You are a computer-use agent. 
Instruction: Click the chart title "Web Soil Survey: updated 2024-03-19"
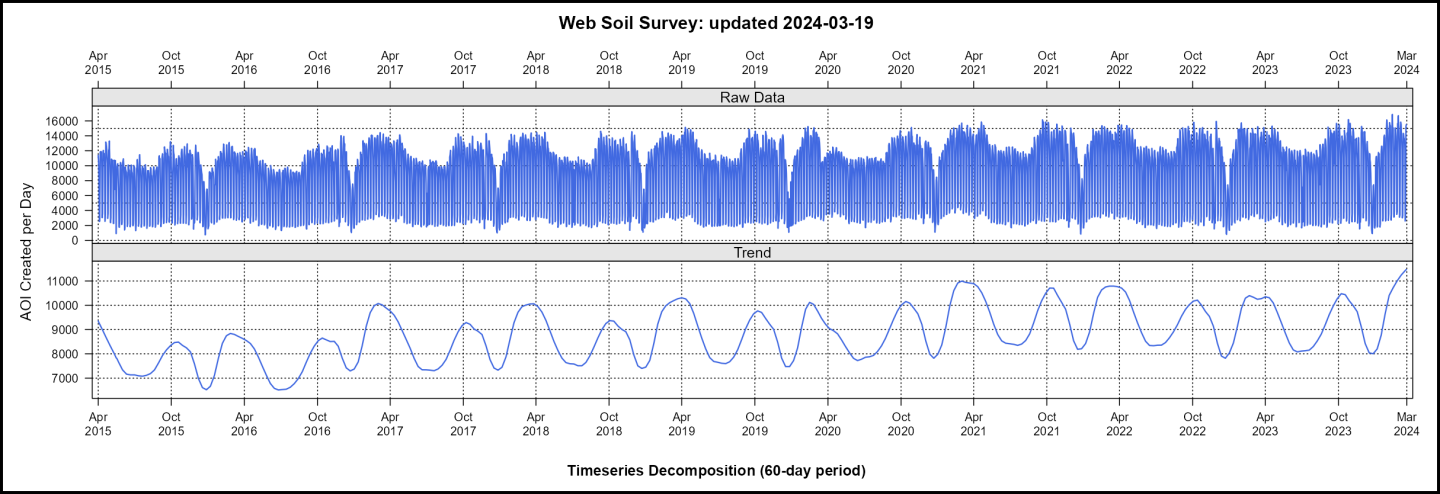tap(716, 23)
